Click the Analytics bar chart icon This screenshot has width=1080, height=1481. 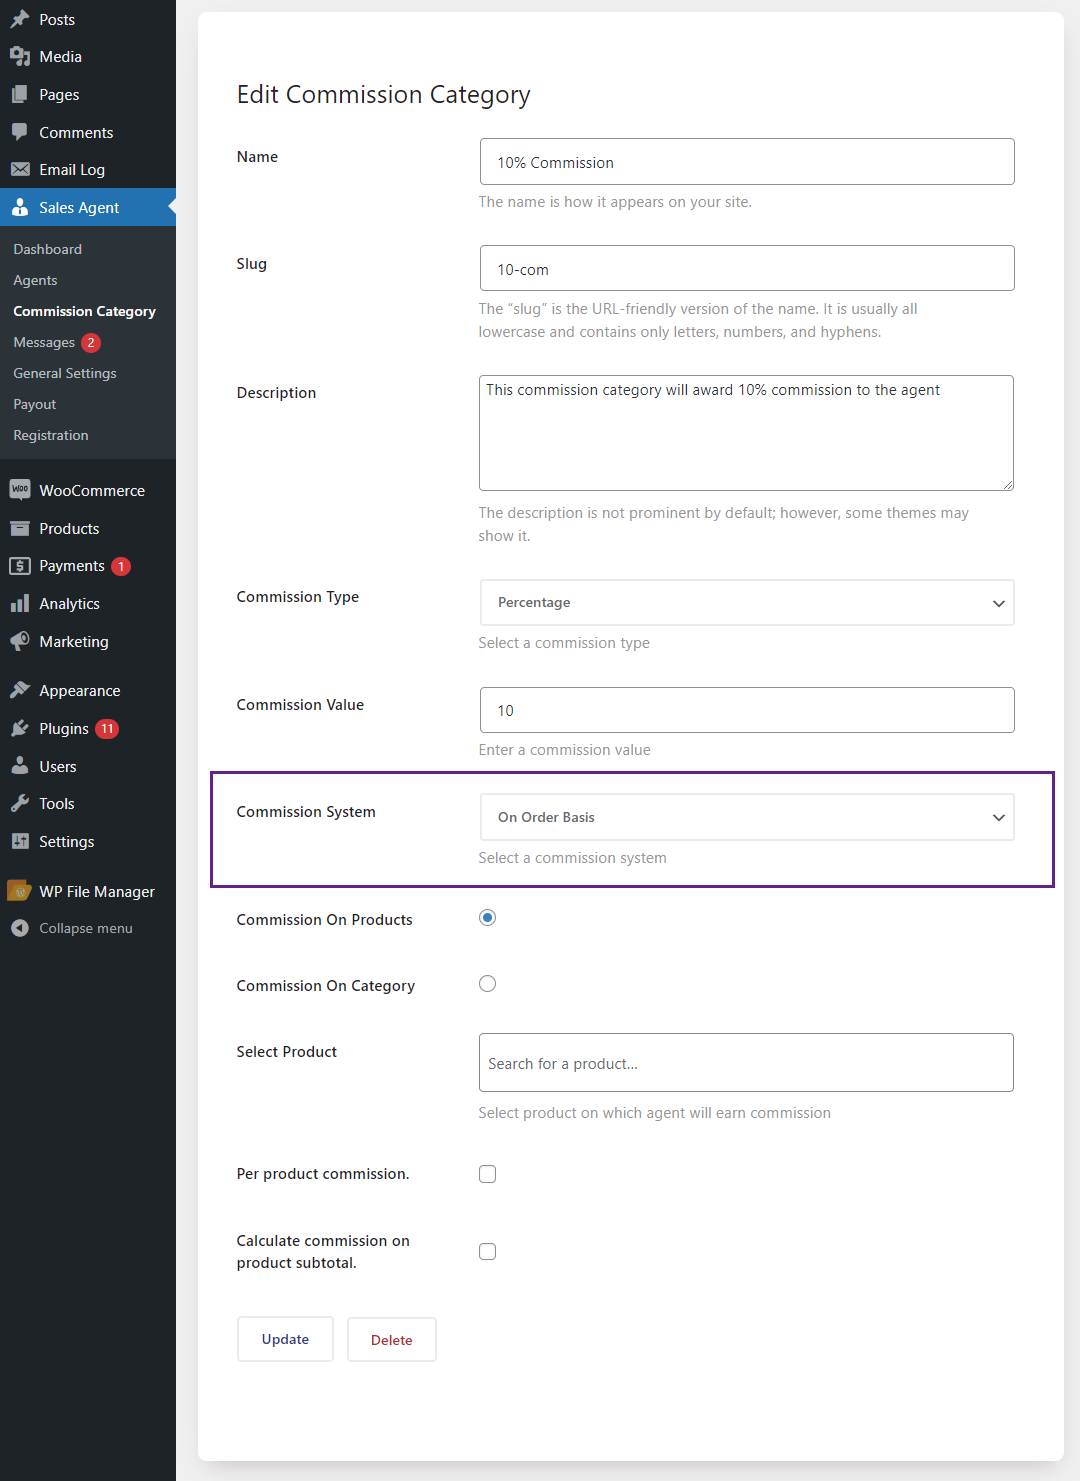tap(20, 603)
